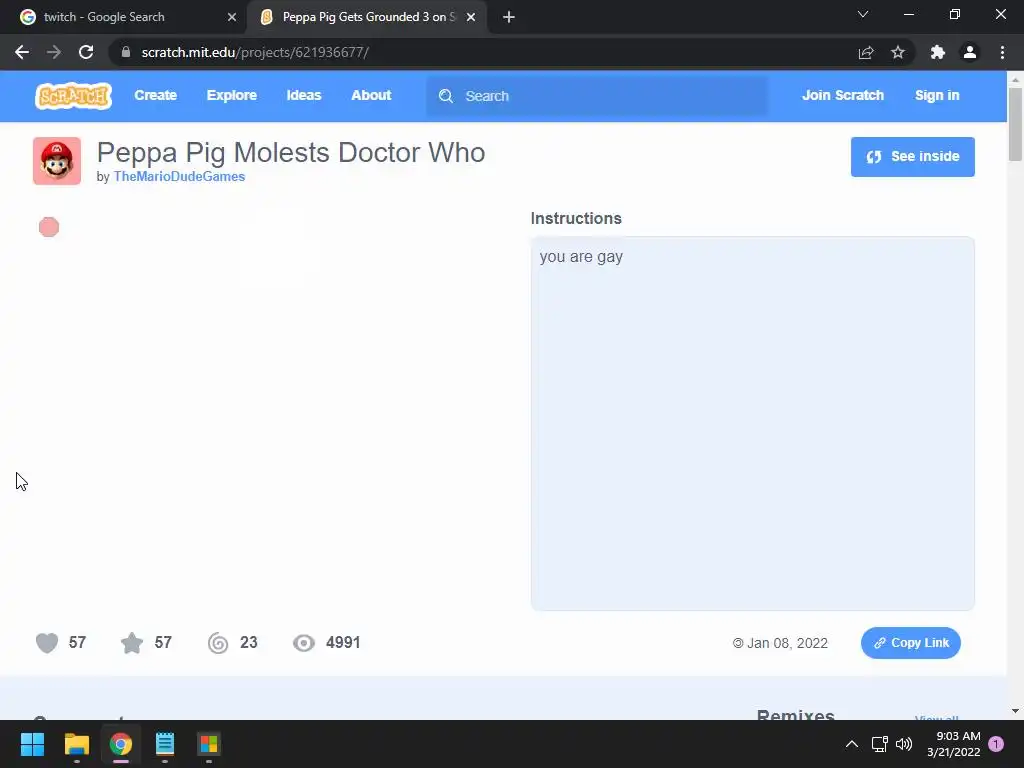Click the page vertical scrollbar thumb
1024x768 pixels.
click(1015, 124)
